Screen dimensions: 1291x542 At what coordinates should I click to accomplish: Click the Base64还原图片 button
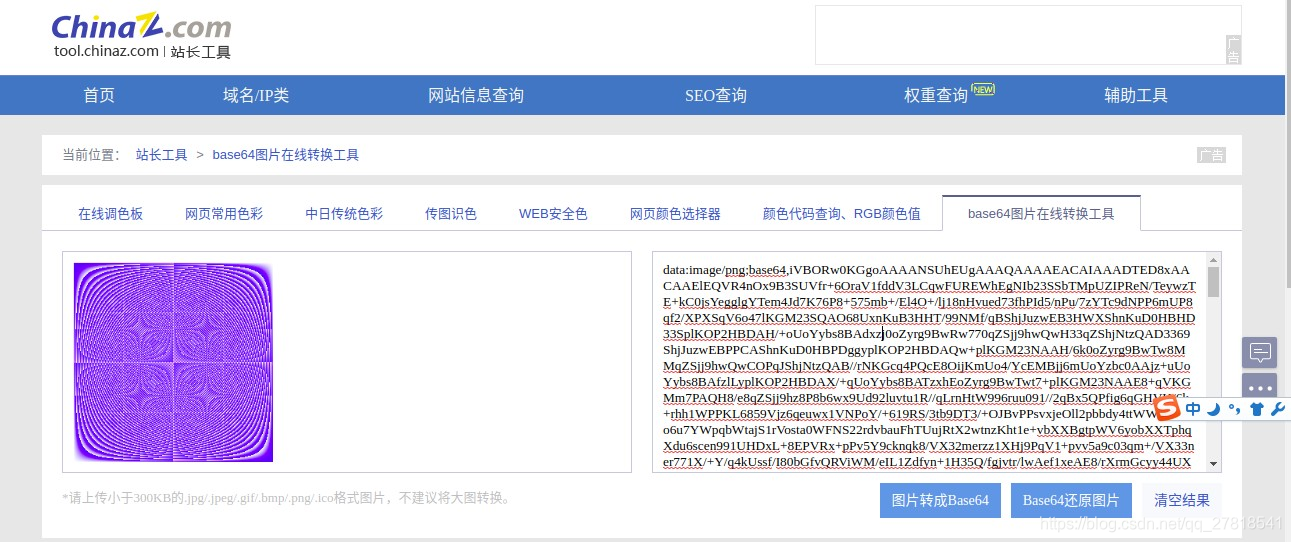(1071, 501)
